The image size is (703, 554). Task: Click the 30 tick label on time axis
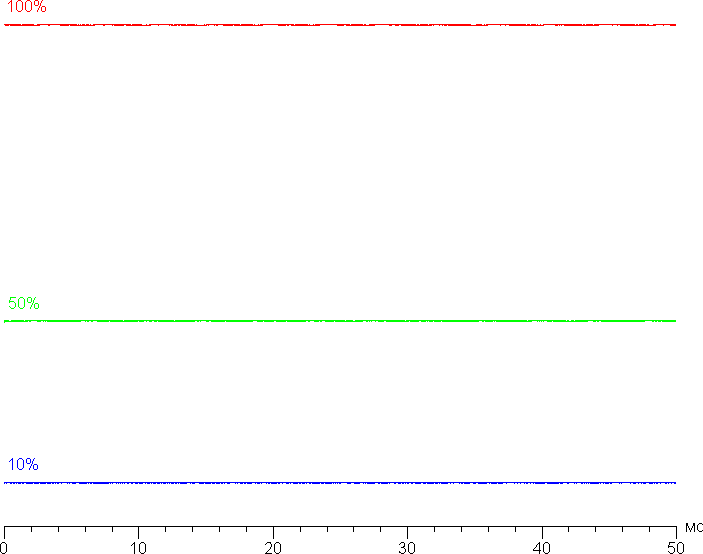click(x=407, y=548)
